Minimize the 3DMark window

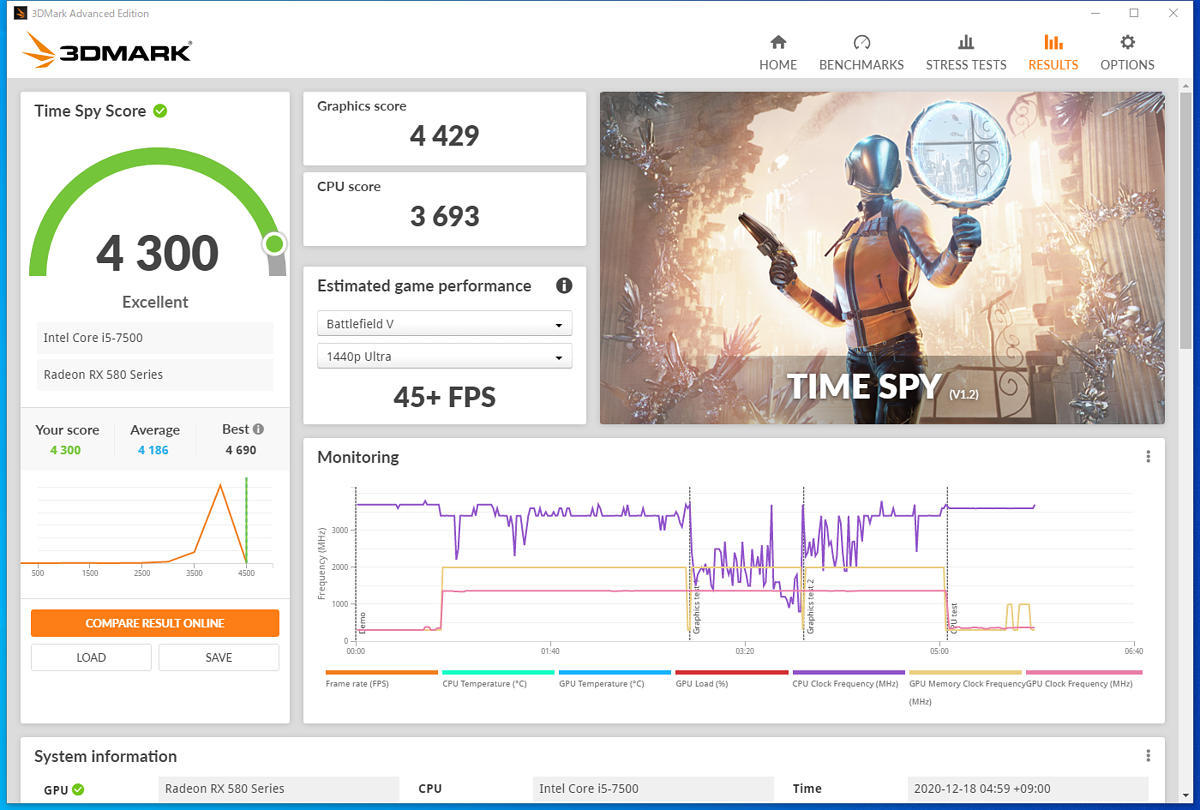[1094, 13]
